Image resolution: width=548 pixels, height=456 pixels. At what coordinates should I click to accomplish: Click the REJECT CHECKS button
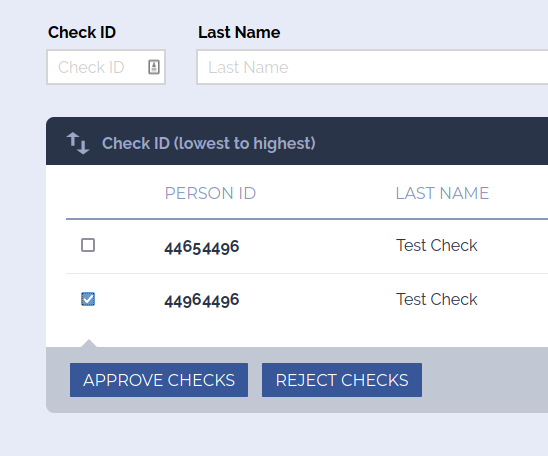(x=342, y=380)
